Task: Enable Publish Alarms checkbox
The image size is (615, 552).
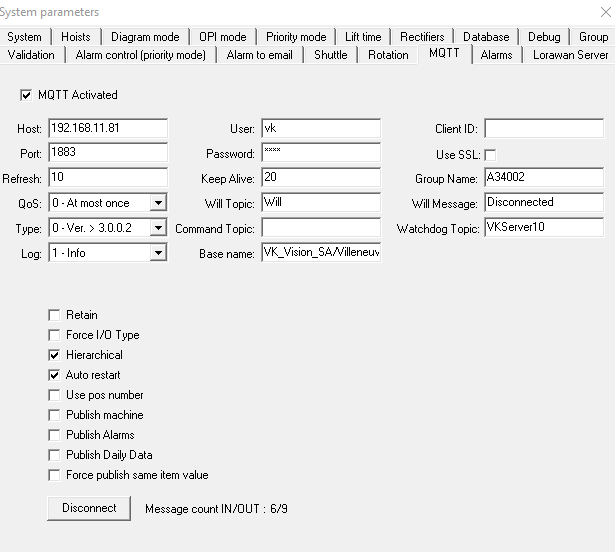Action: (54, 435)
